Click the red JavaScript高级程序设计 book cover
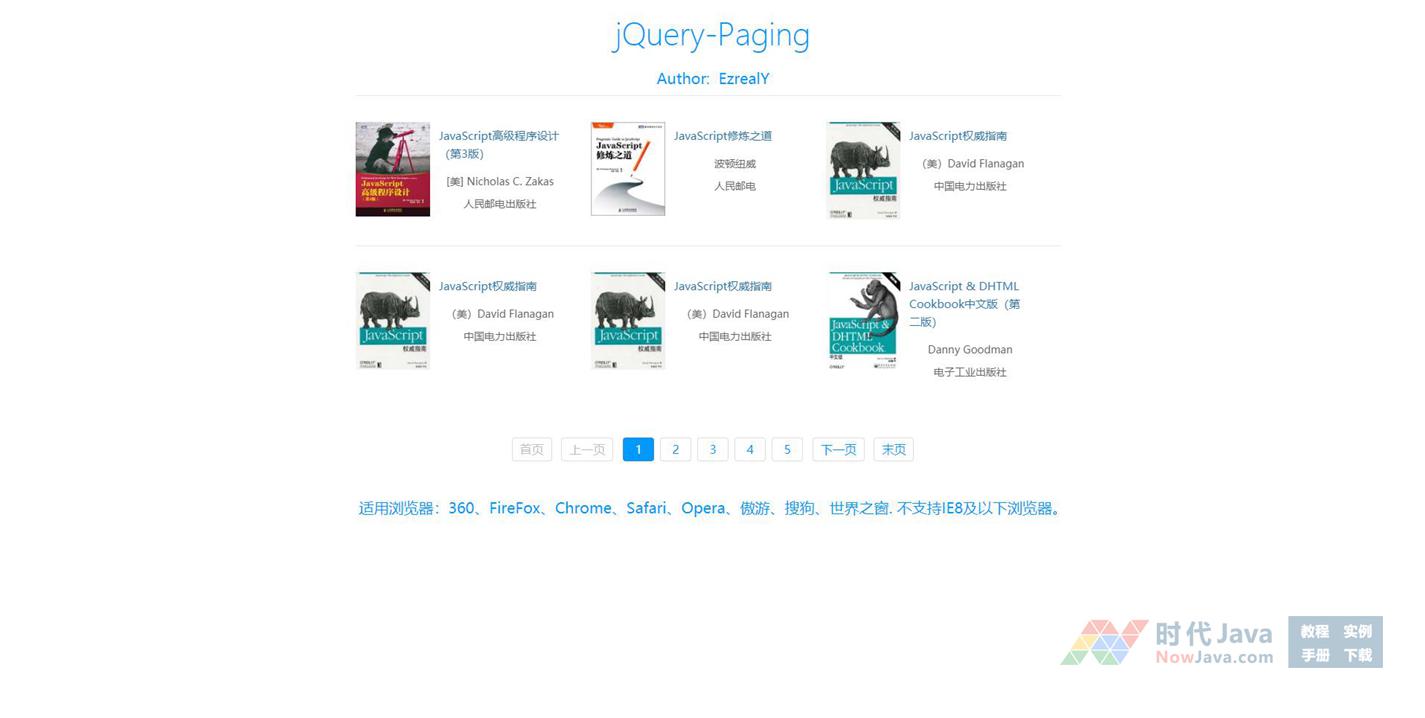 tap(392, 169)
